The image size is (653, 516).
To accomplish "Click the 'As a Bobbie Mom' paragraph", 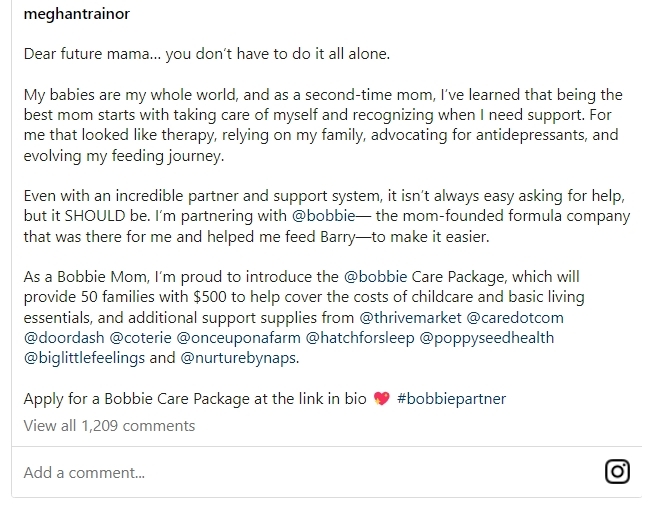I will (x=304, y=317).
